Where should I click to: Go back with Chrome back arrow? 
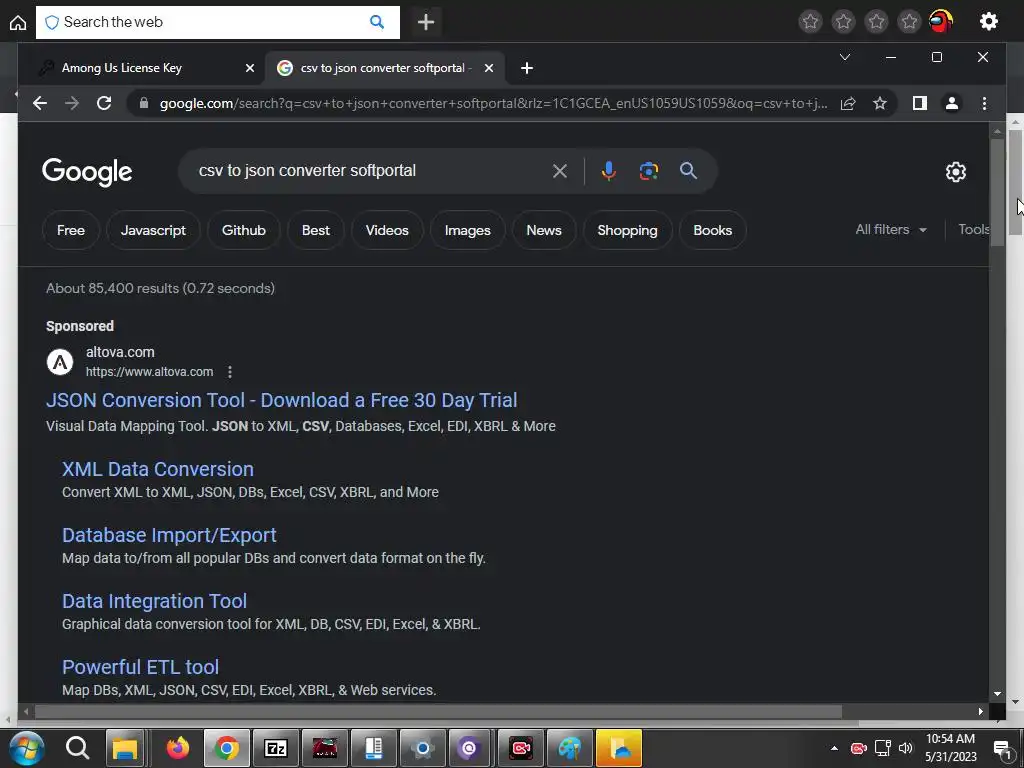40,103
